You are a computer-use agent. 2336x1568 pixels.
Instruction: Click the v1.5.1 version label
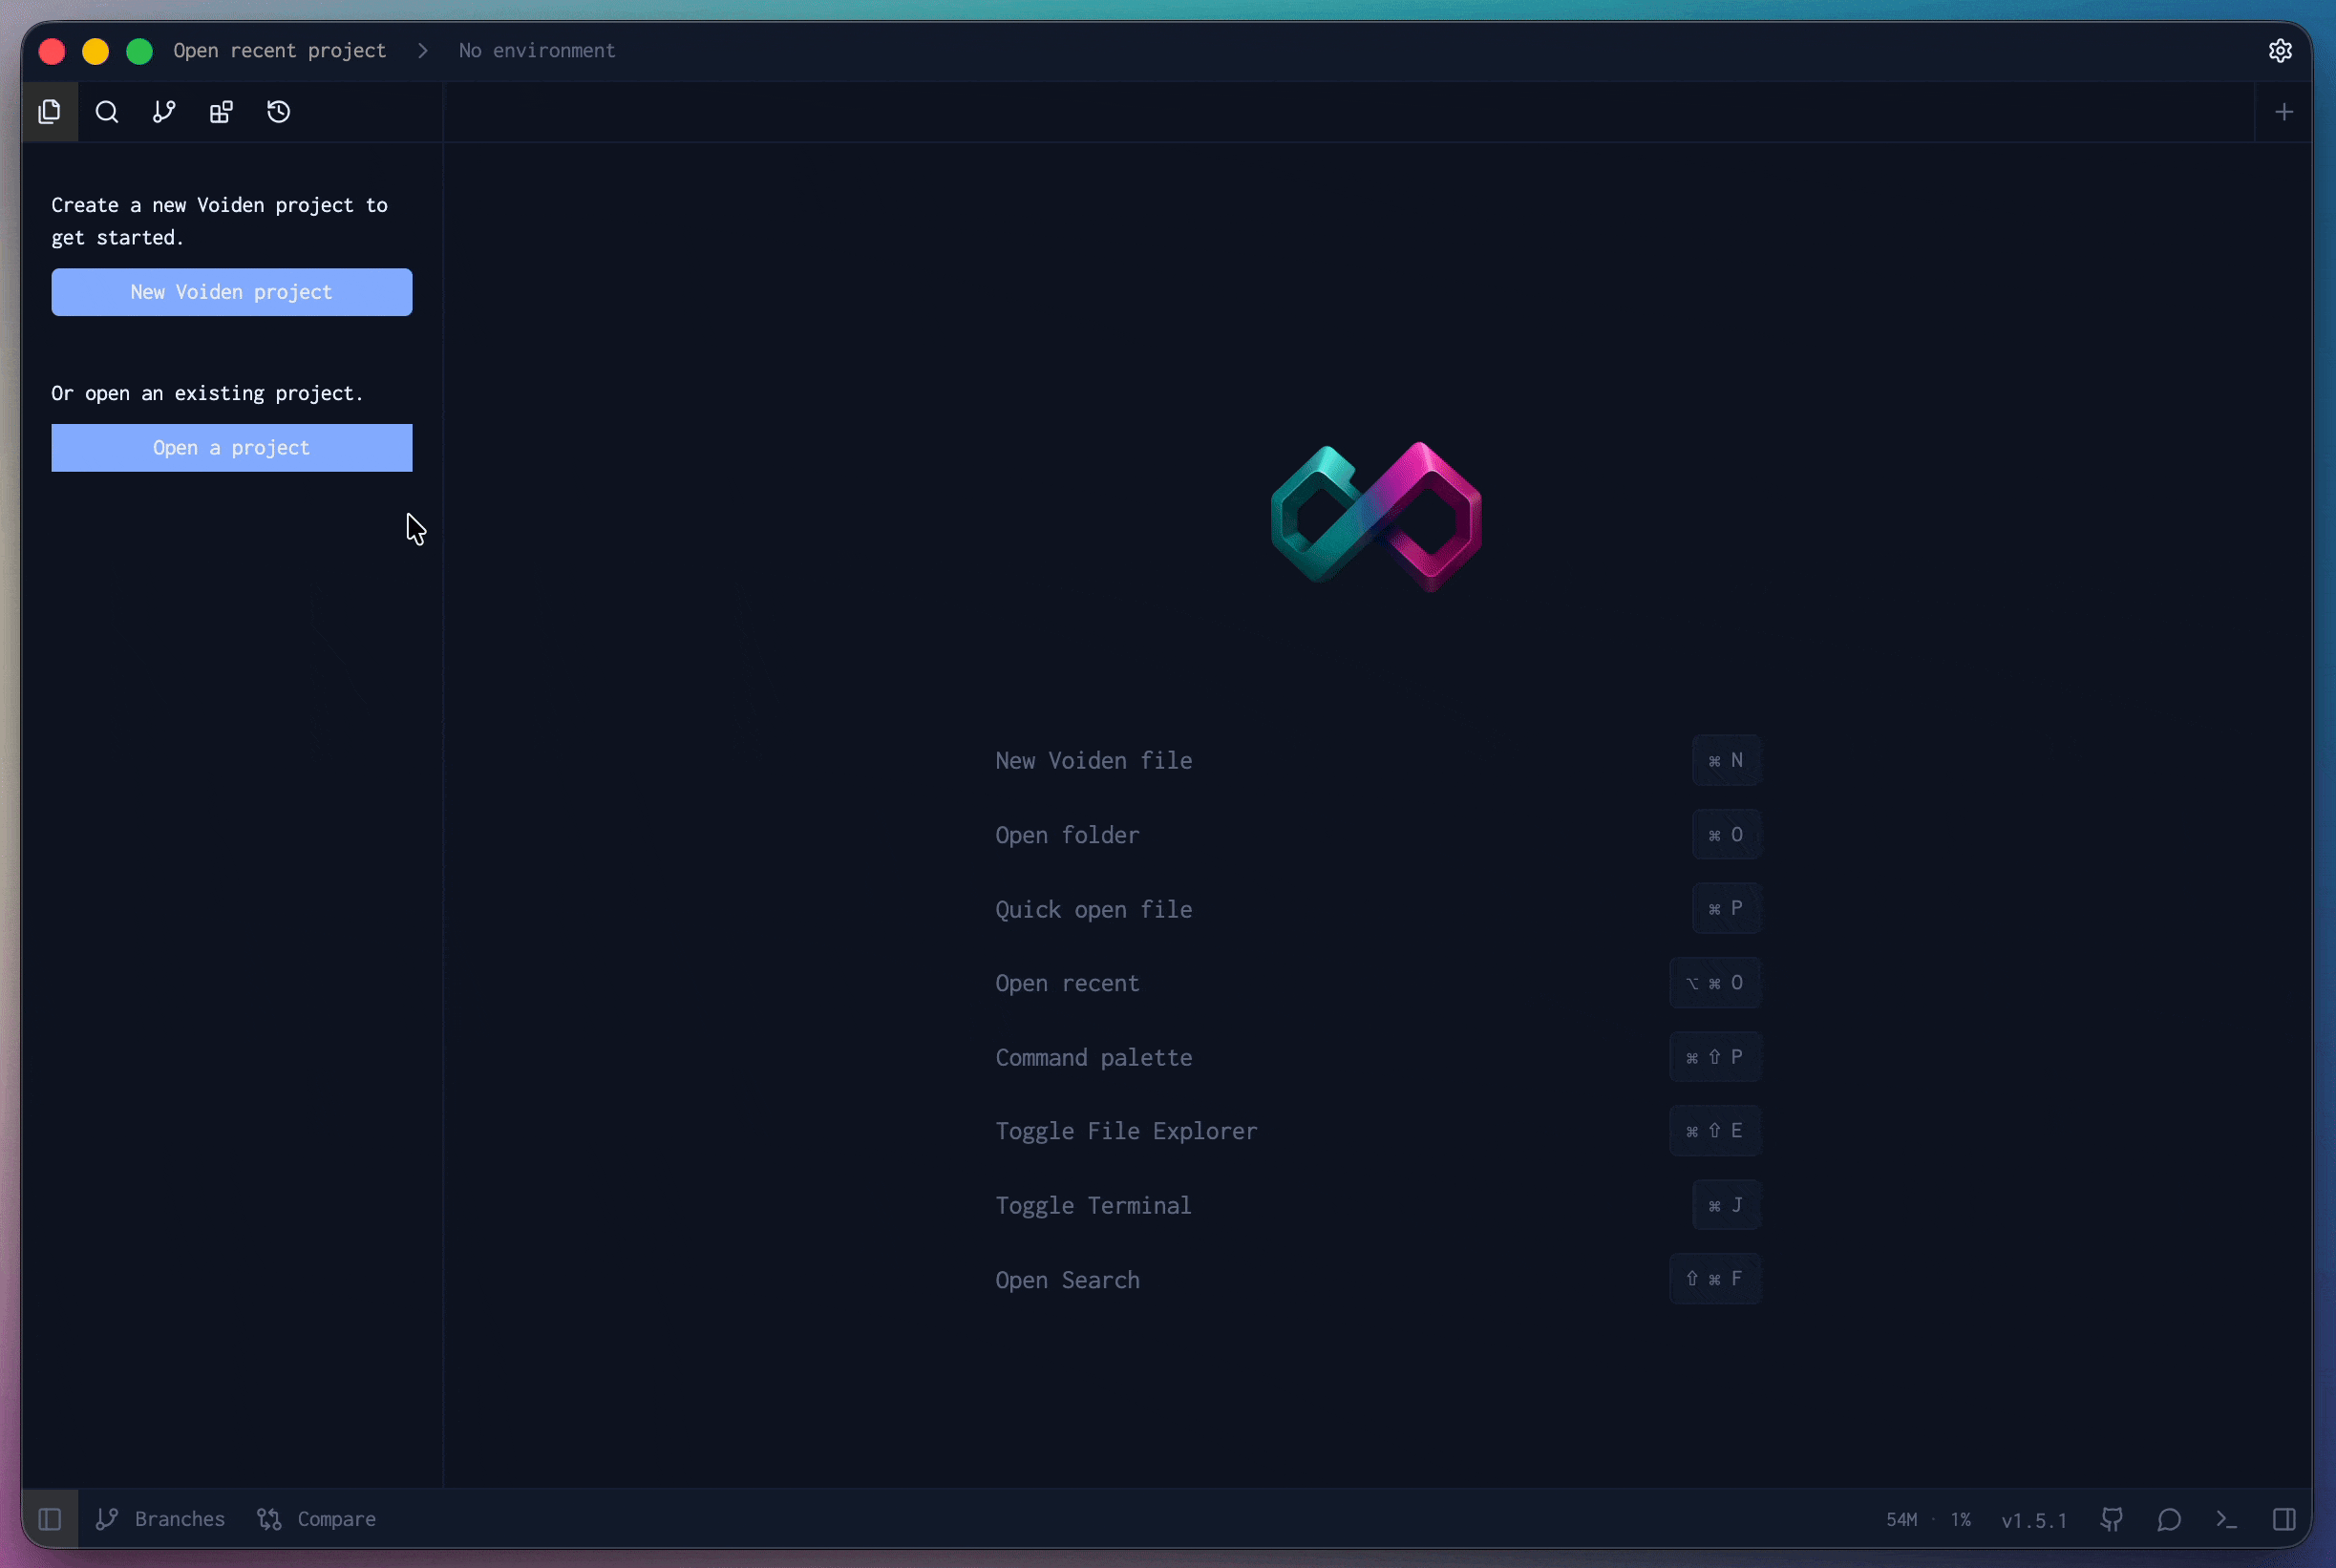tap(2034, 1520)
